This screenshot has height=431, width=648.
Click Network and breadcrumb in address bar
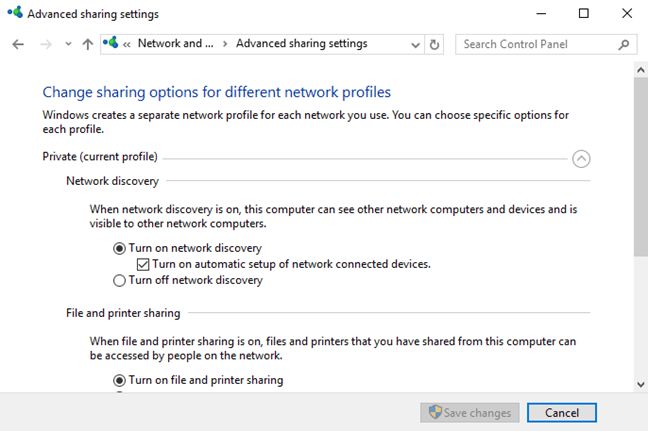point(176,44)
